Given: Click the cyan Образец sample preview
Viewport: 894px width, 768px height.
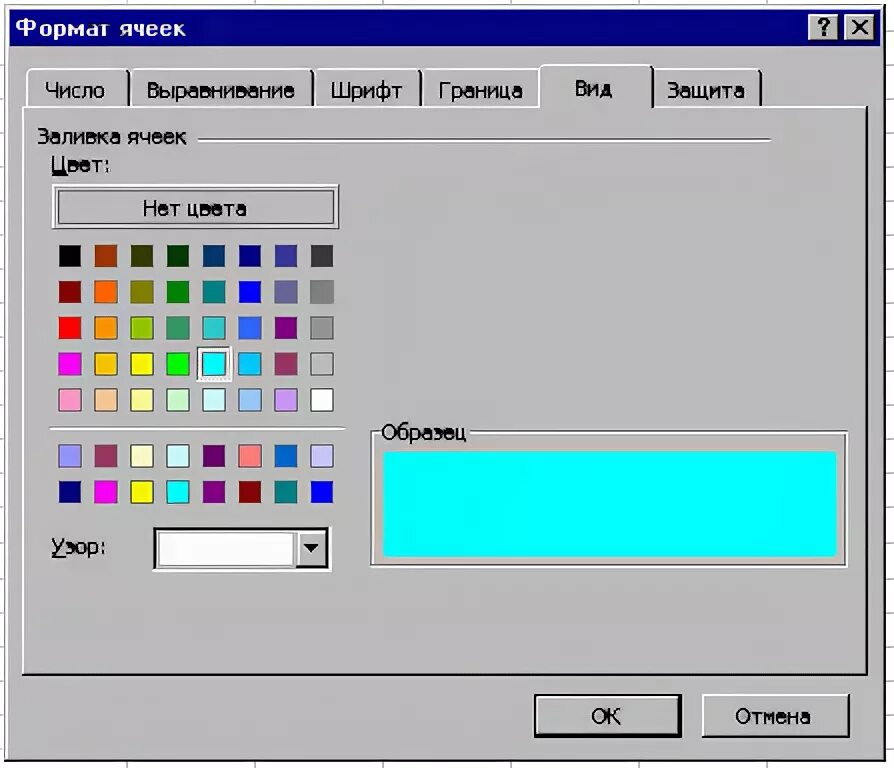Looking at the screenshot, I should 609,503.
